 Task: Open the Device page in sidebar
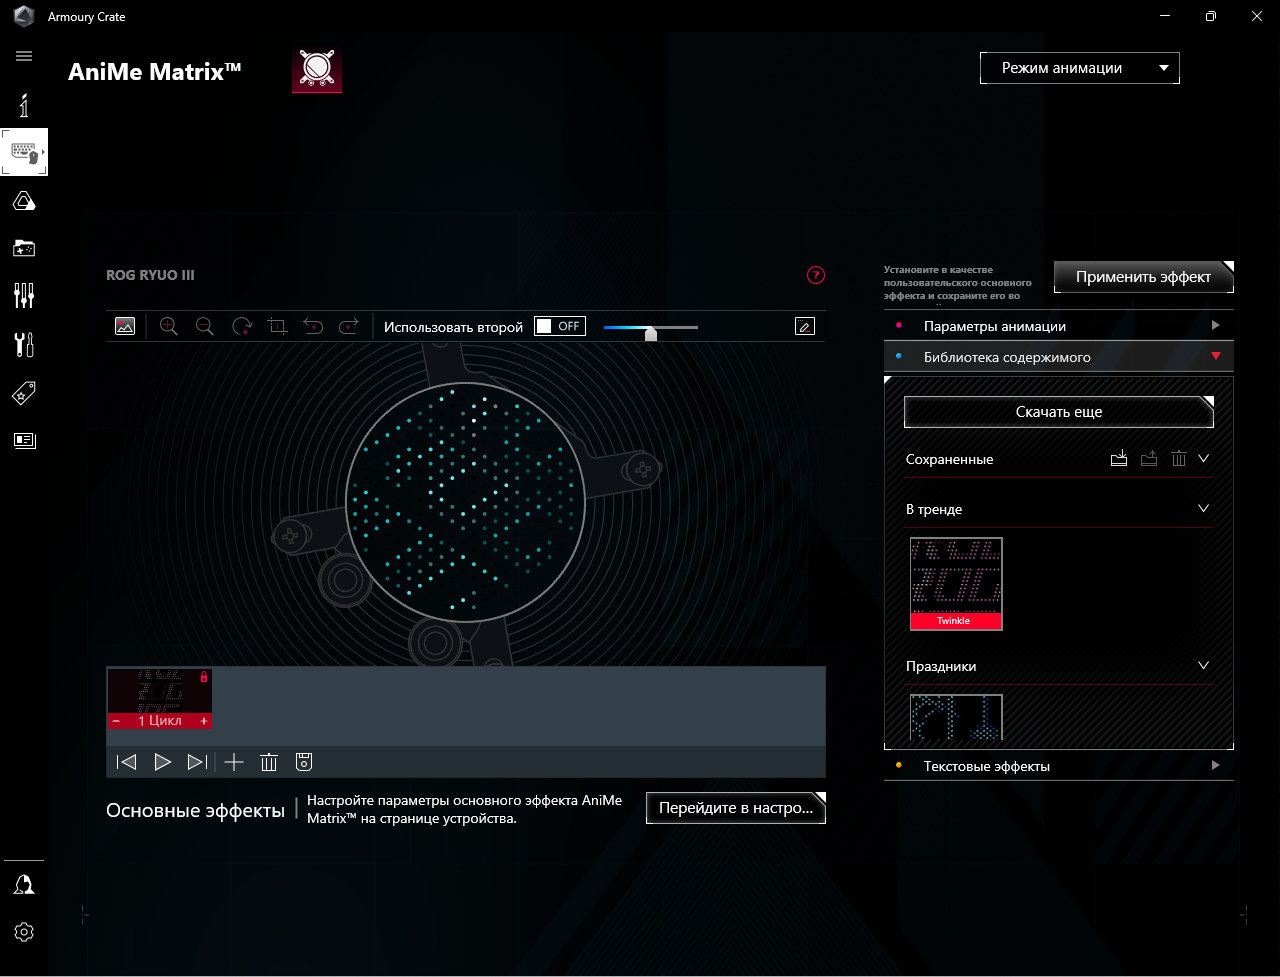click(24, 153)
